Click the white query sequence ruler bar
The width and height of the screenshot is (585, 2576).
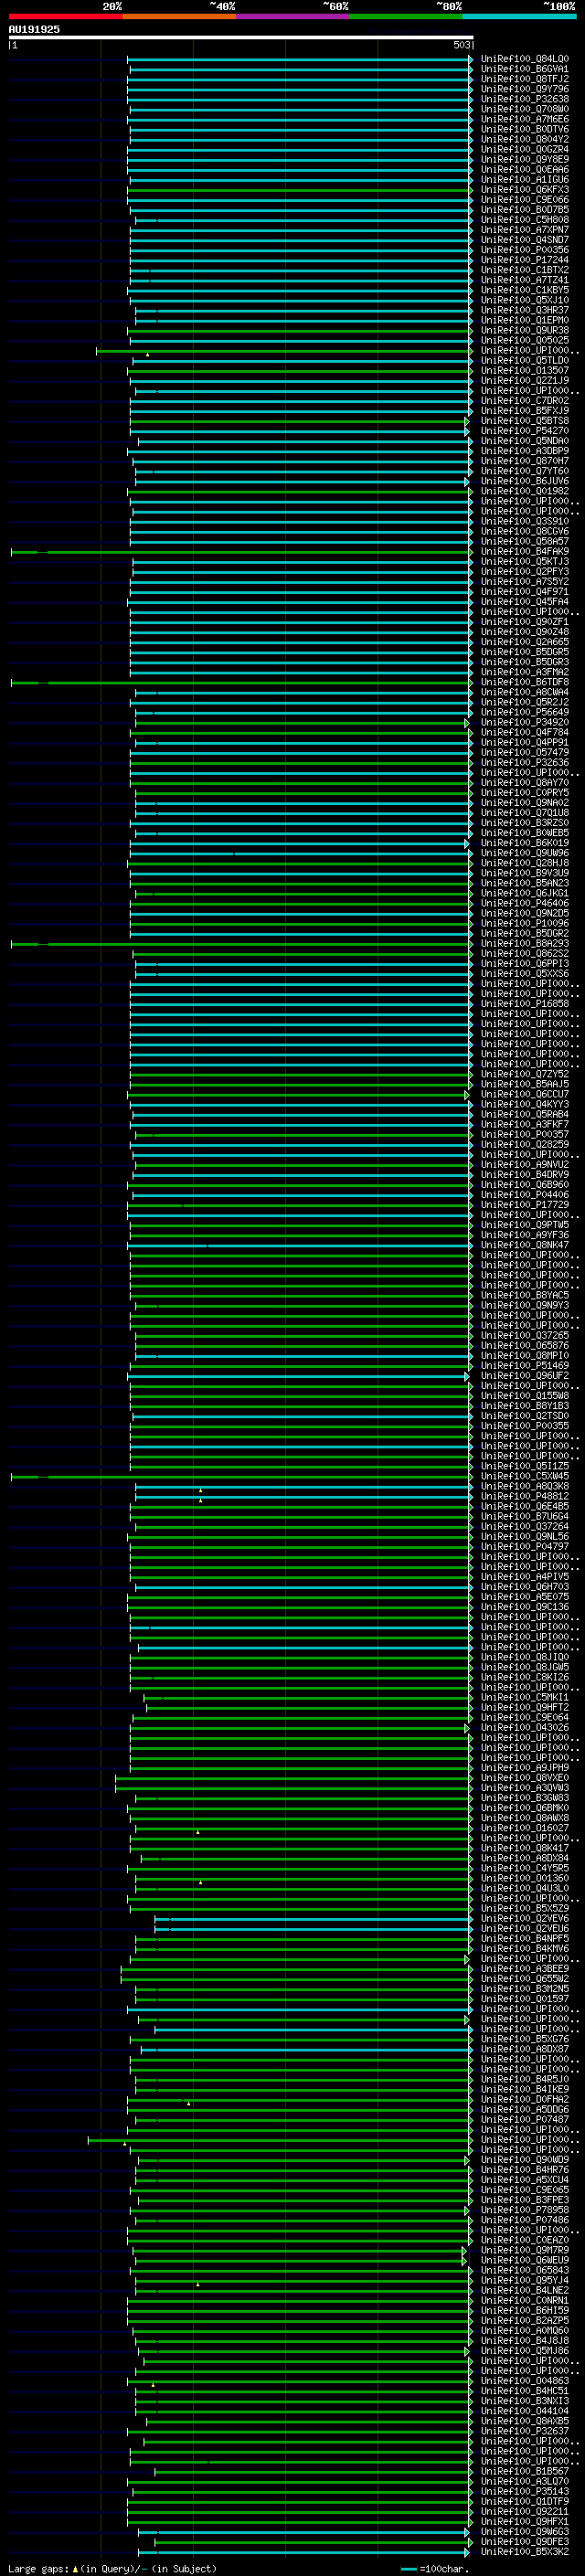(x=241, y=37)
